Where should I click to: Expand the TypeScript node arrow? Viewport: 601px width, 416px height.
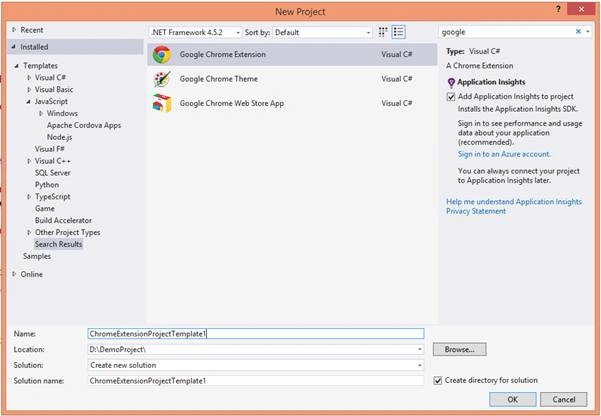tap(29, 197)
